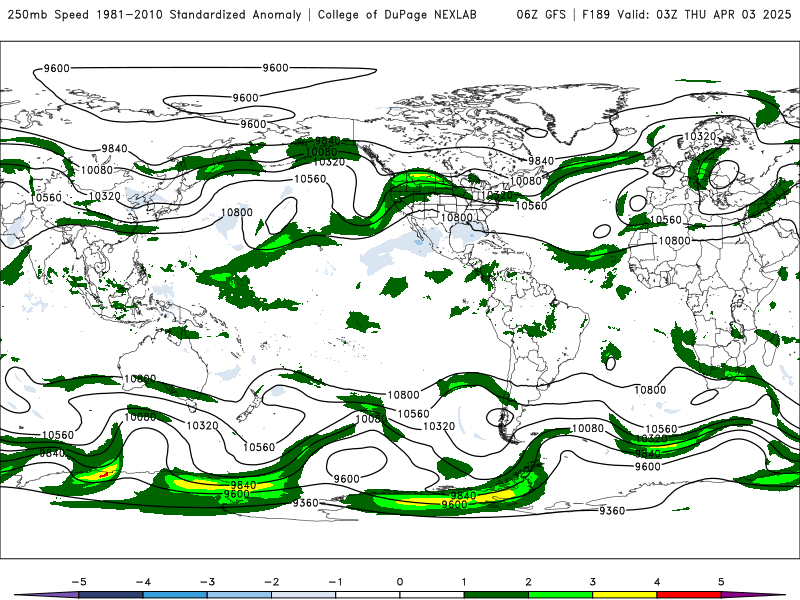
Task: Click the "0" colorbar tick label
Action: [400, 582]
